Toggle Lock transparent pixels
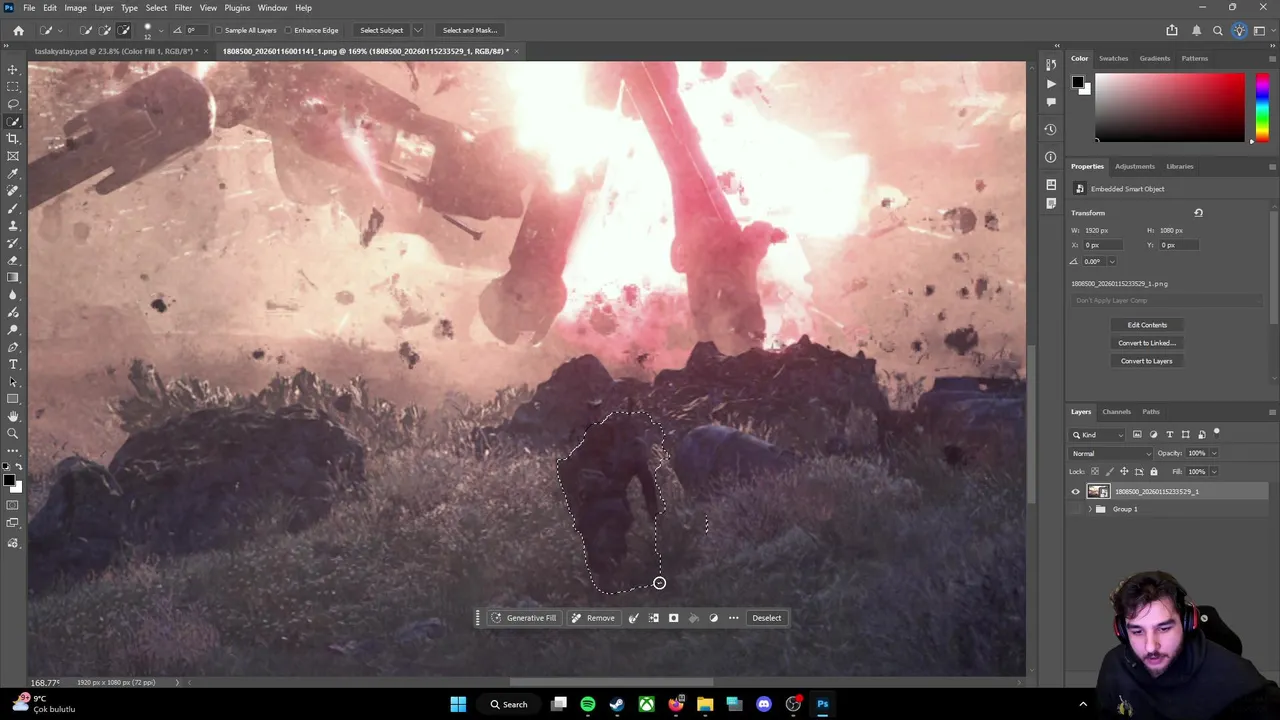Viewport: 1280px width, 720px height. (x=1094, y=471)
